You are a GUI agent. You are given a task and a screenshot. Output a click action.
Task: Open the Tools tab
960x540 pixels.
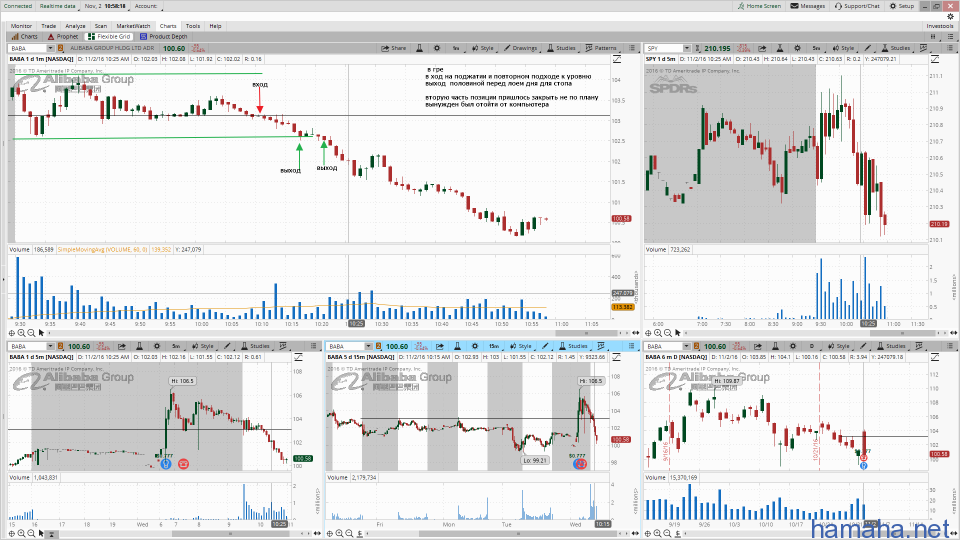pos(193,26)
